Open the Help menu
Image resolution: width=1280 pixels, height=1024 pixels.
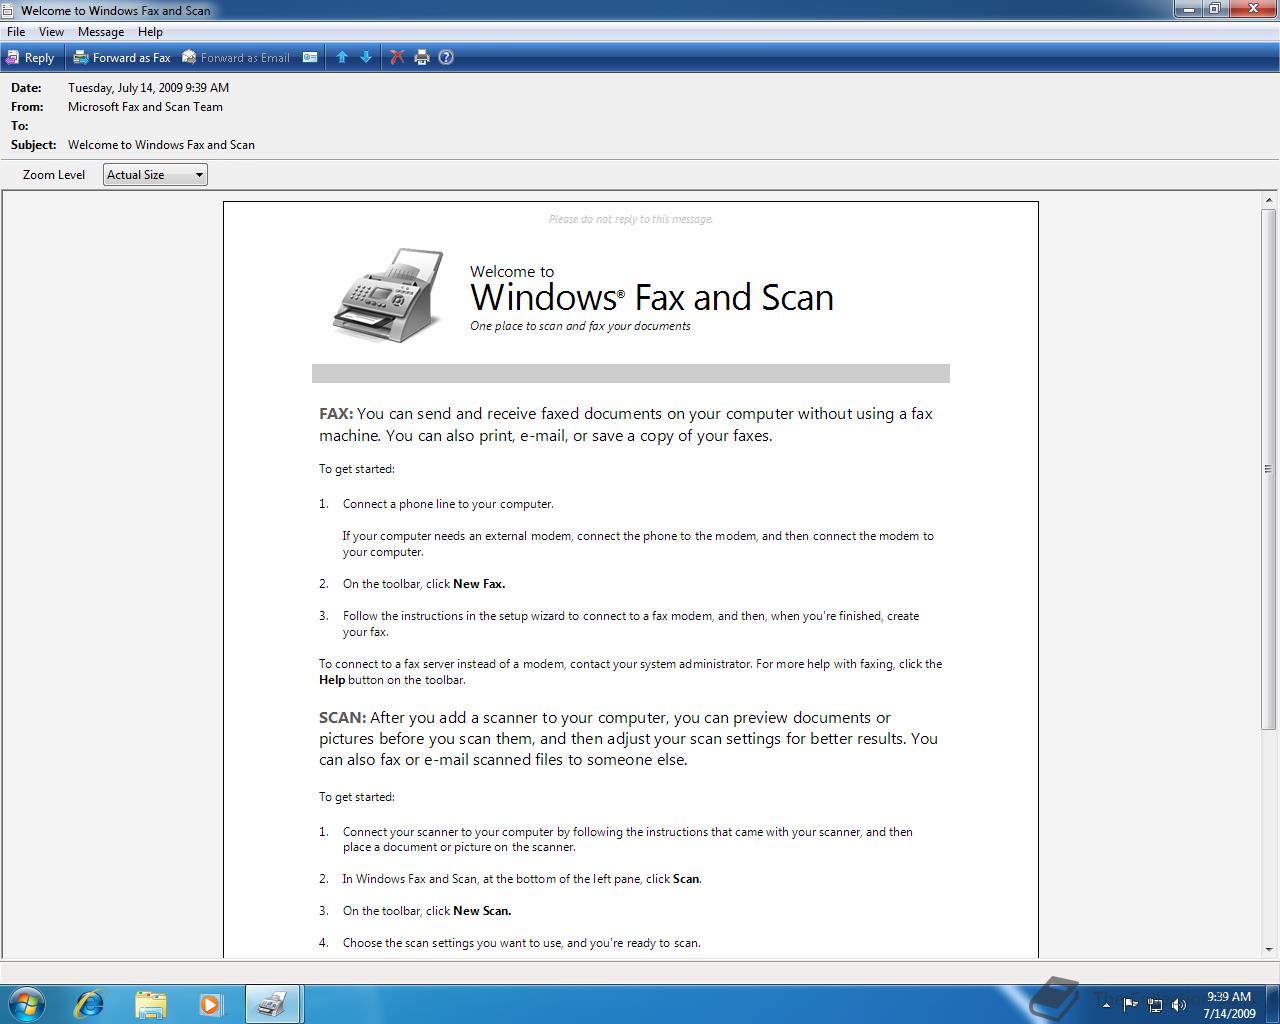tap(150, 32)
